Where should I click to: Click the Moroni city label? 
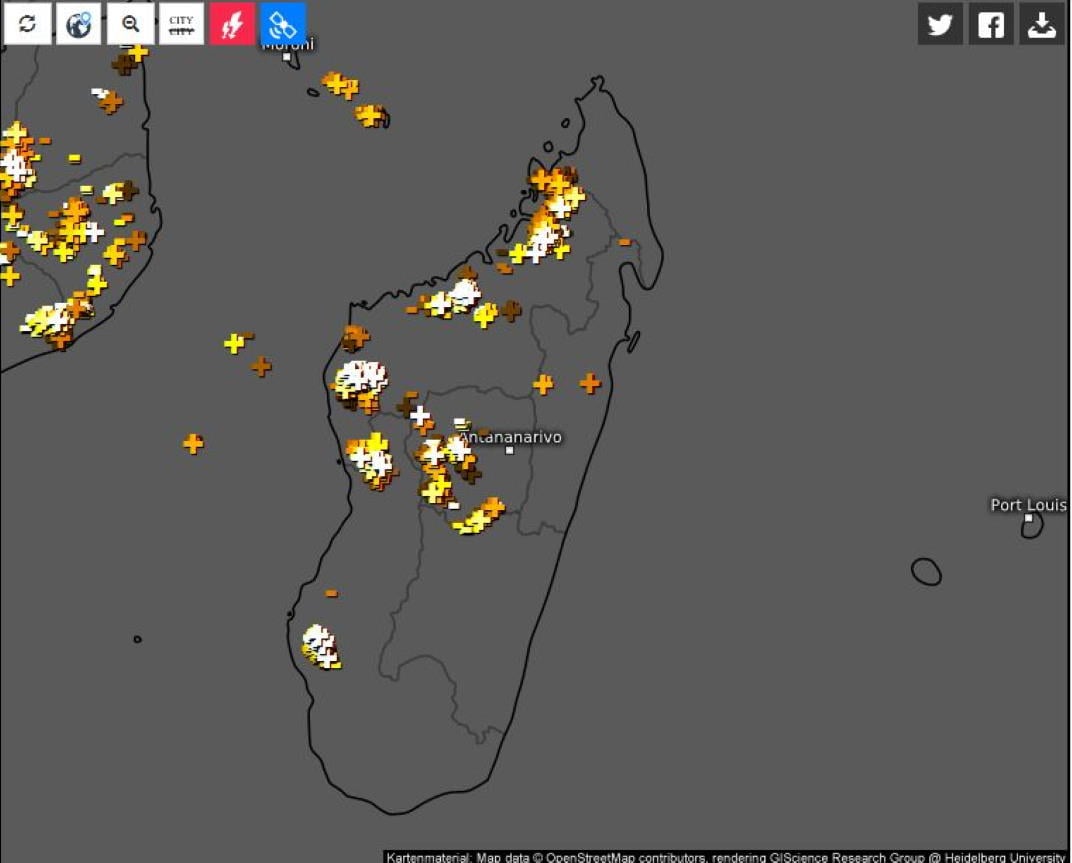[288, 45]
